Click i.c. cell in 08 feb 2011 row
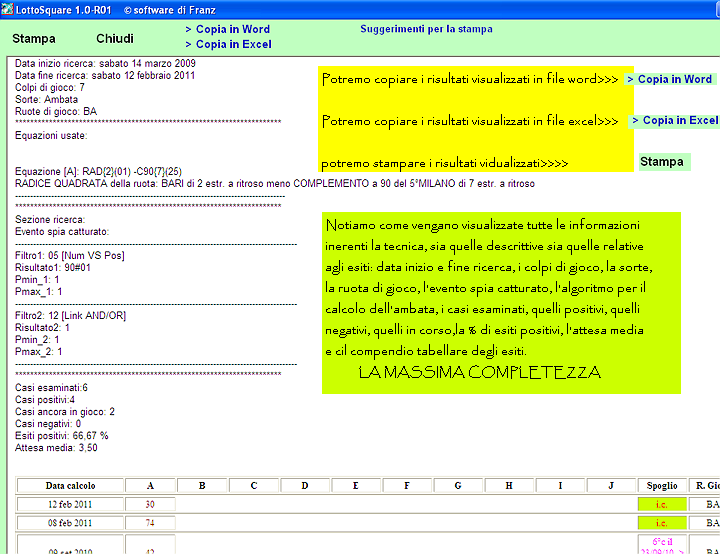Image resolution: width=720 pixels, height=554 pixels. [x=662, y=523]
